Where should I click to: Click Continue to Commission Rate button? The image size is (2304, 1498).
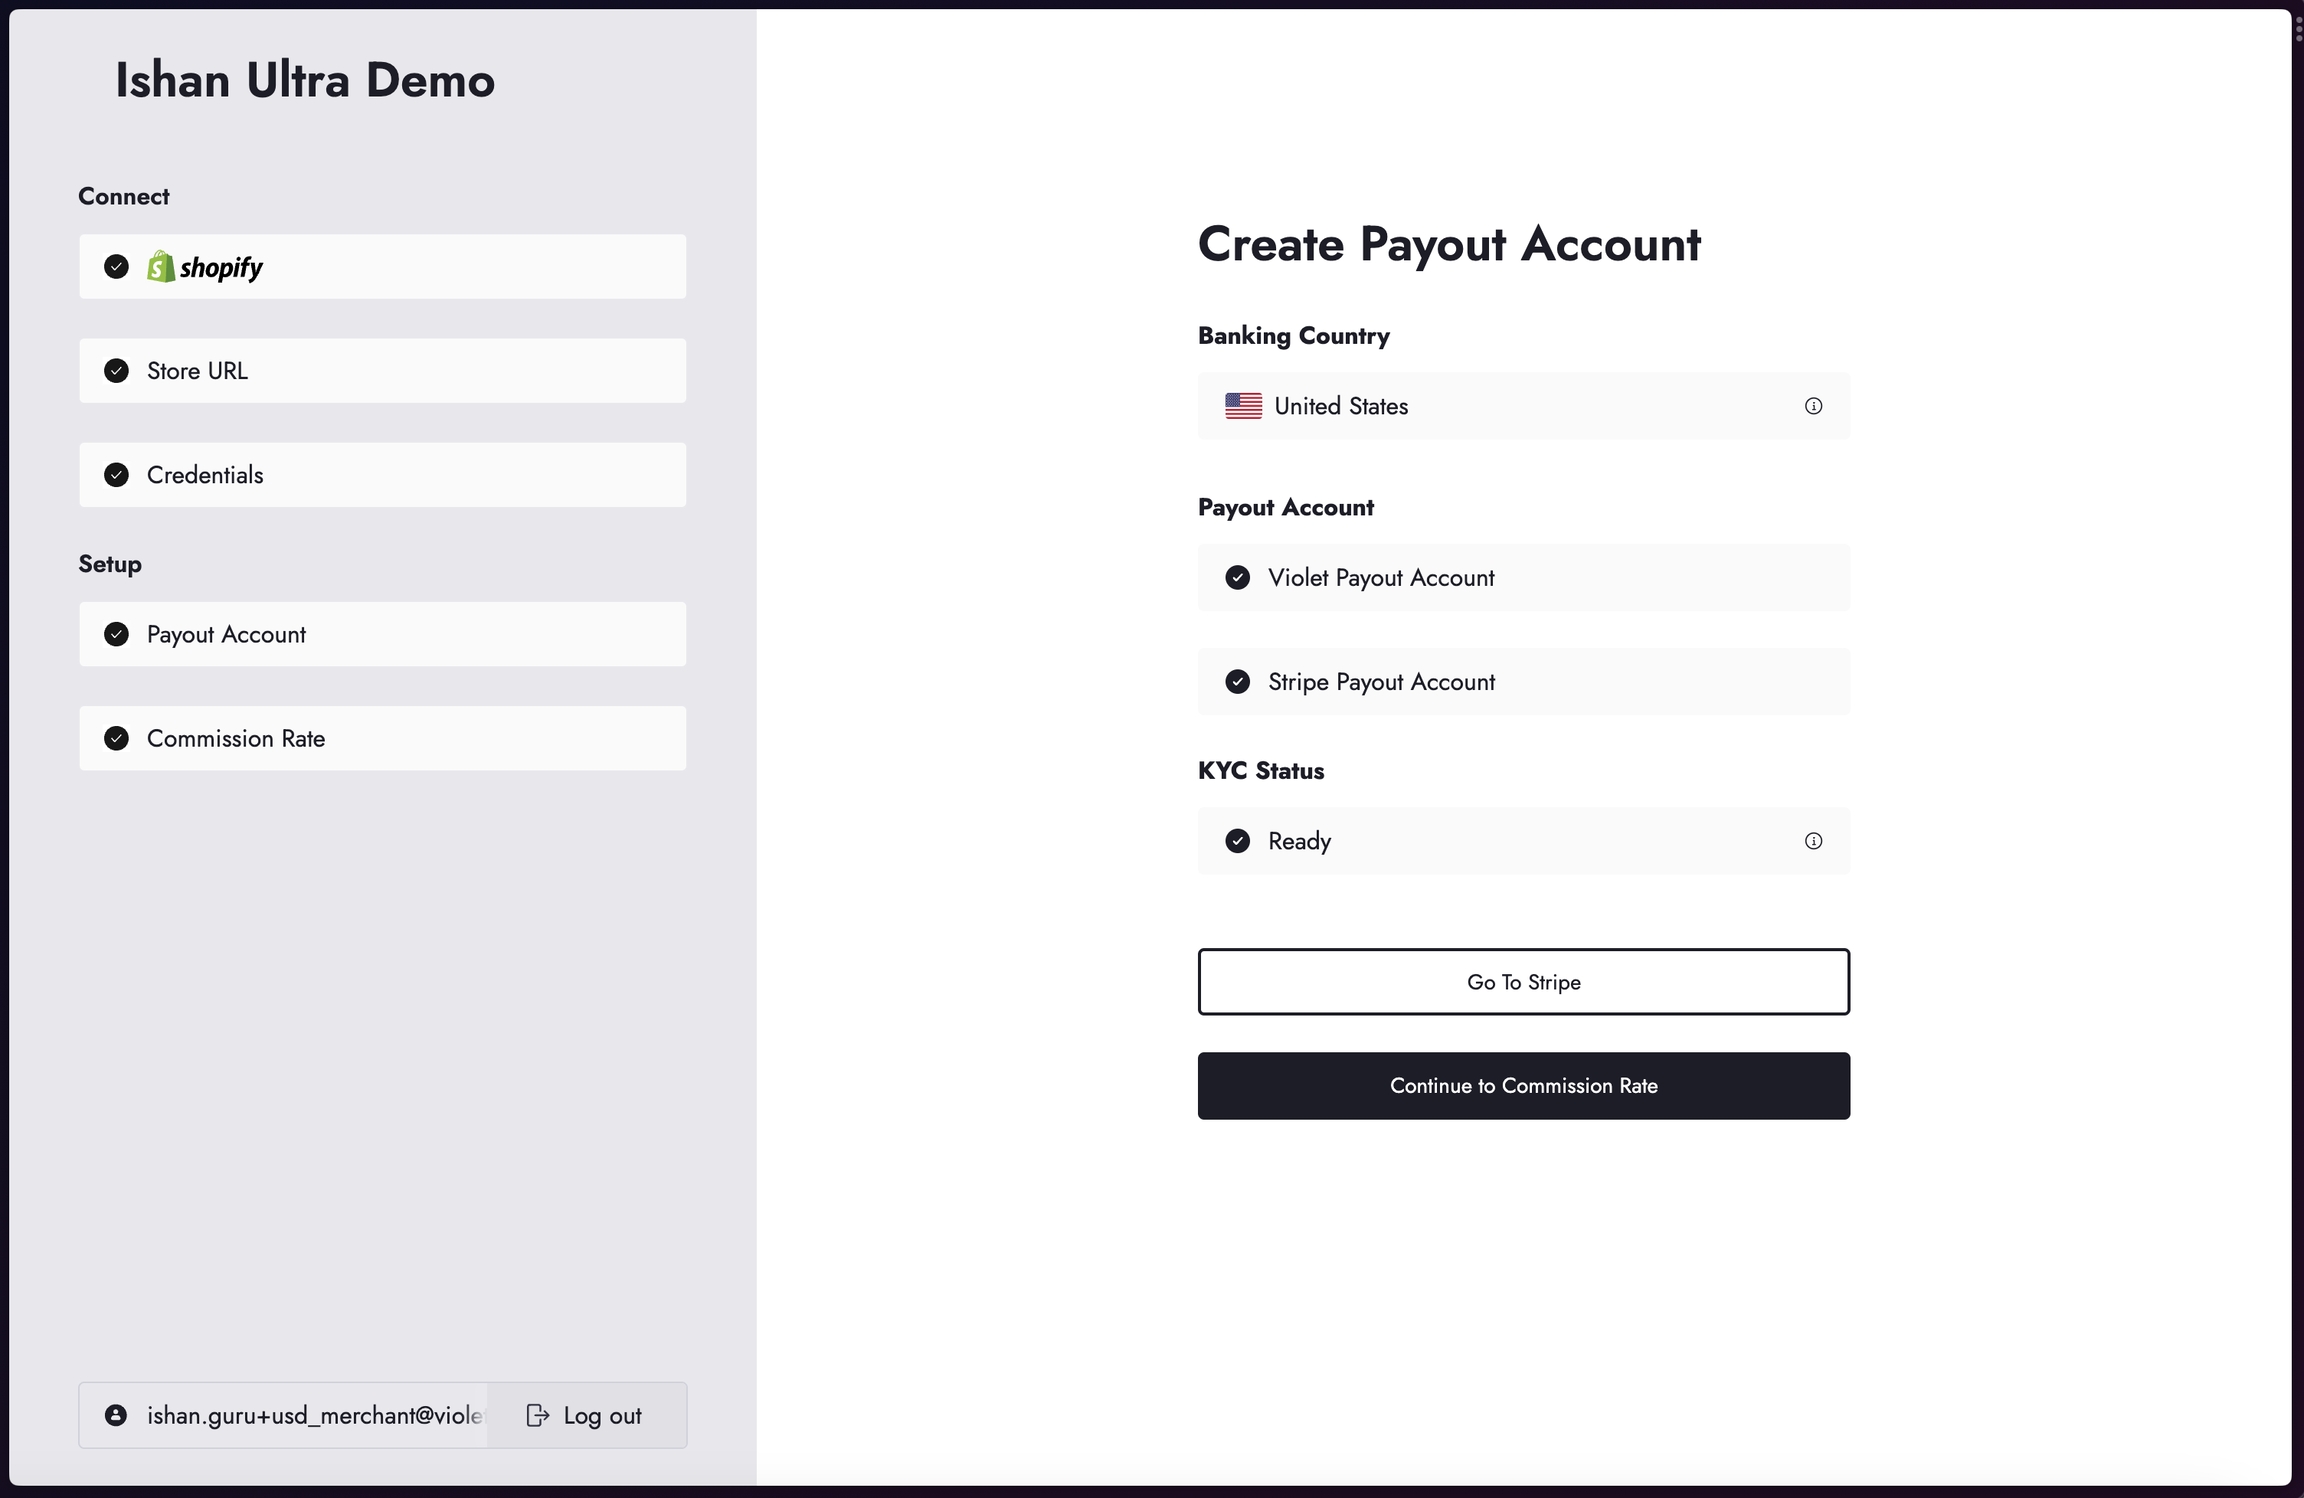1523,1086
